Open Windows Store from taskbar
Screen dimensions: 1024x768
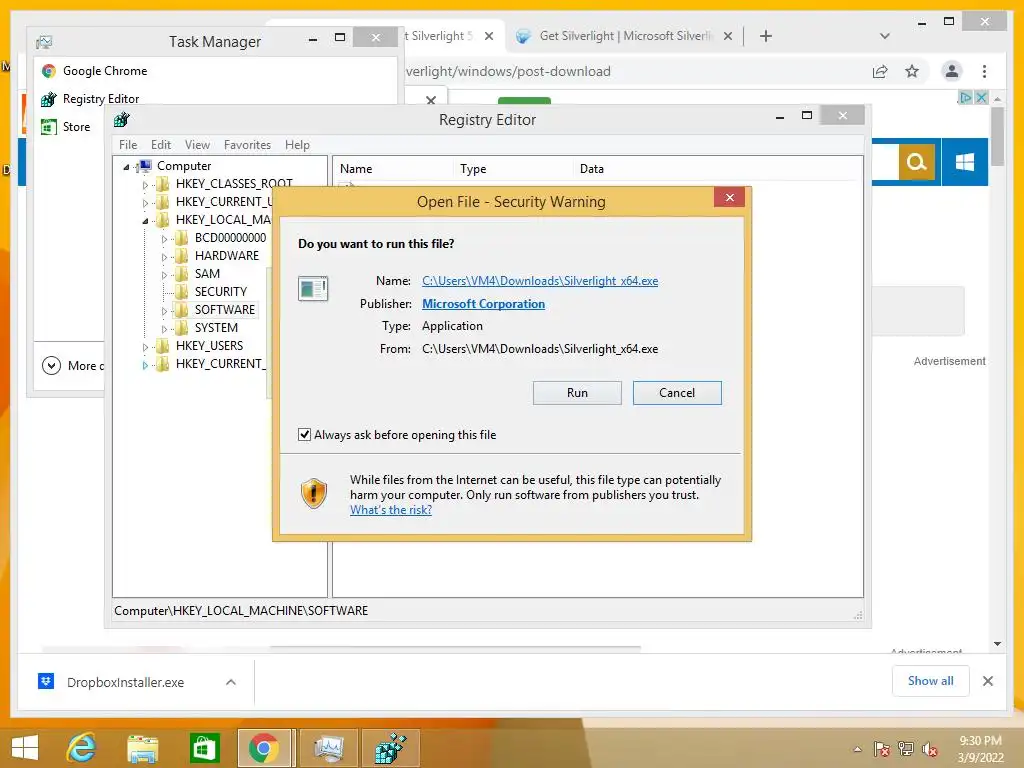(204, 748)
